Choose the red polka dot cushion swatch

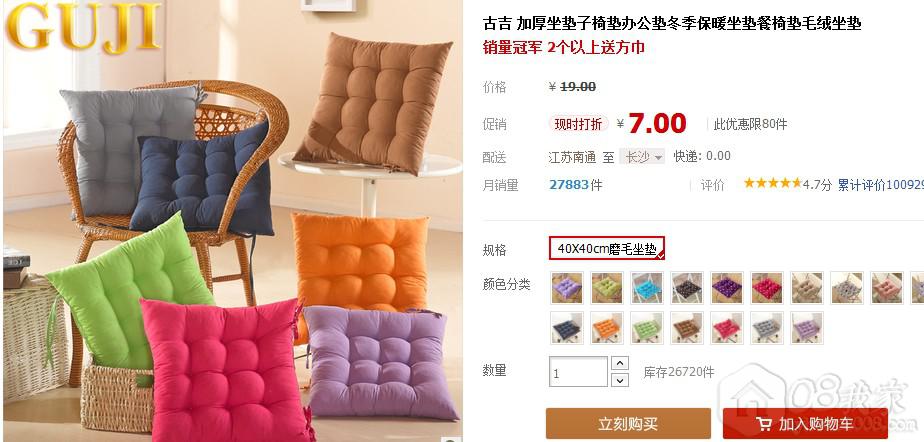[x=767, y=288]
